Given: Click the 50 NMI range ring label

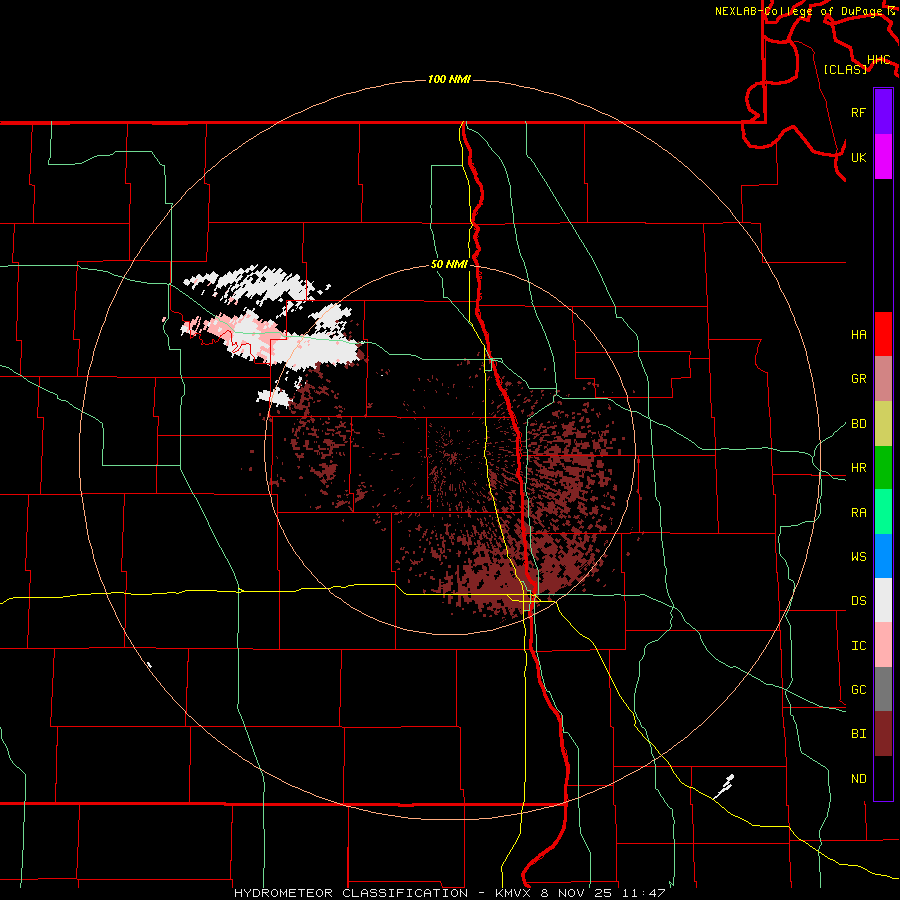Looking at the screenshot, I should tap(449, 264).
